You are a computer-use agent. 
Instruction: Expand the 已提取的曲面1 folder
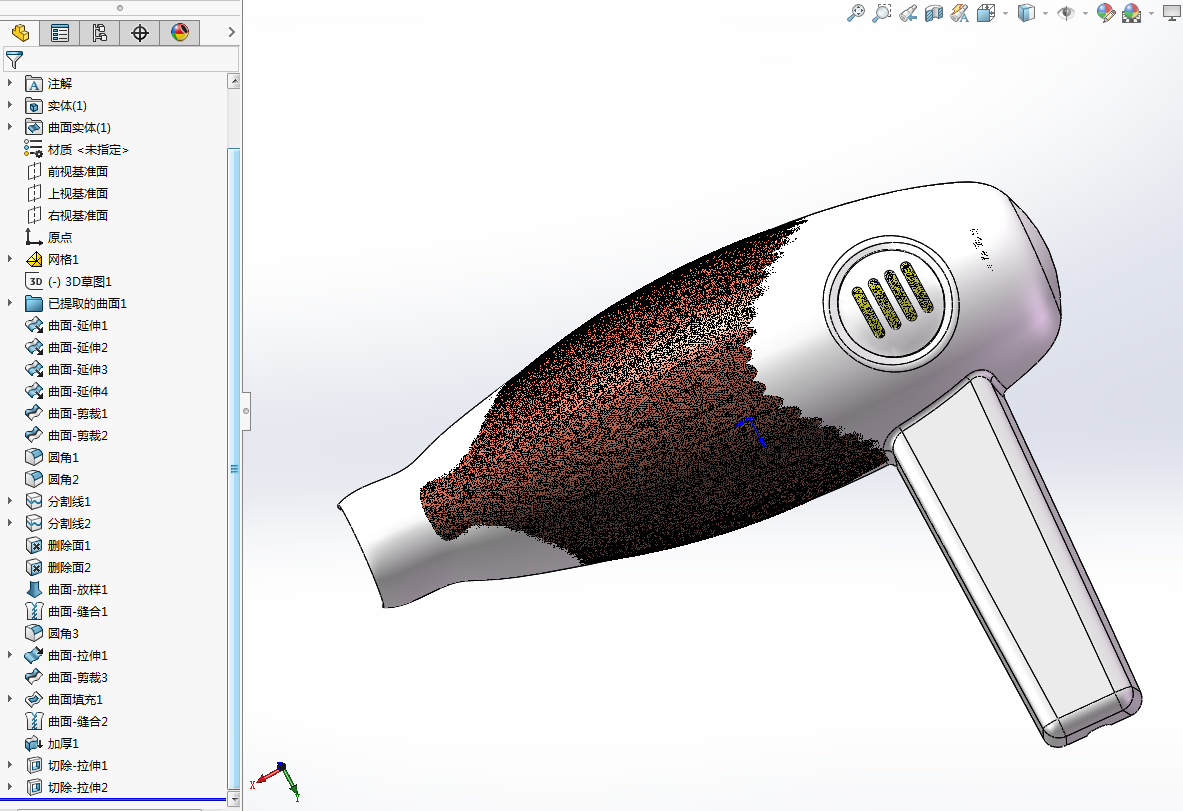pos(10,303)
